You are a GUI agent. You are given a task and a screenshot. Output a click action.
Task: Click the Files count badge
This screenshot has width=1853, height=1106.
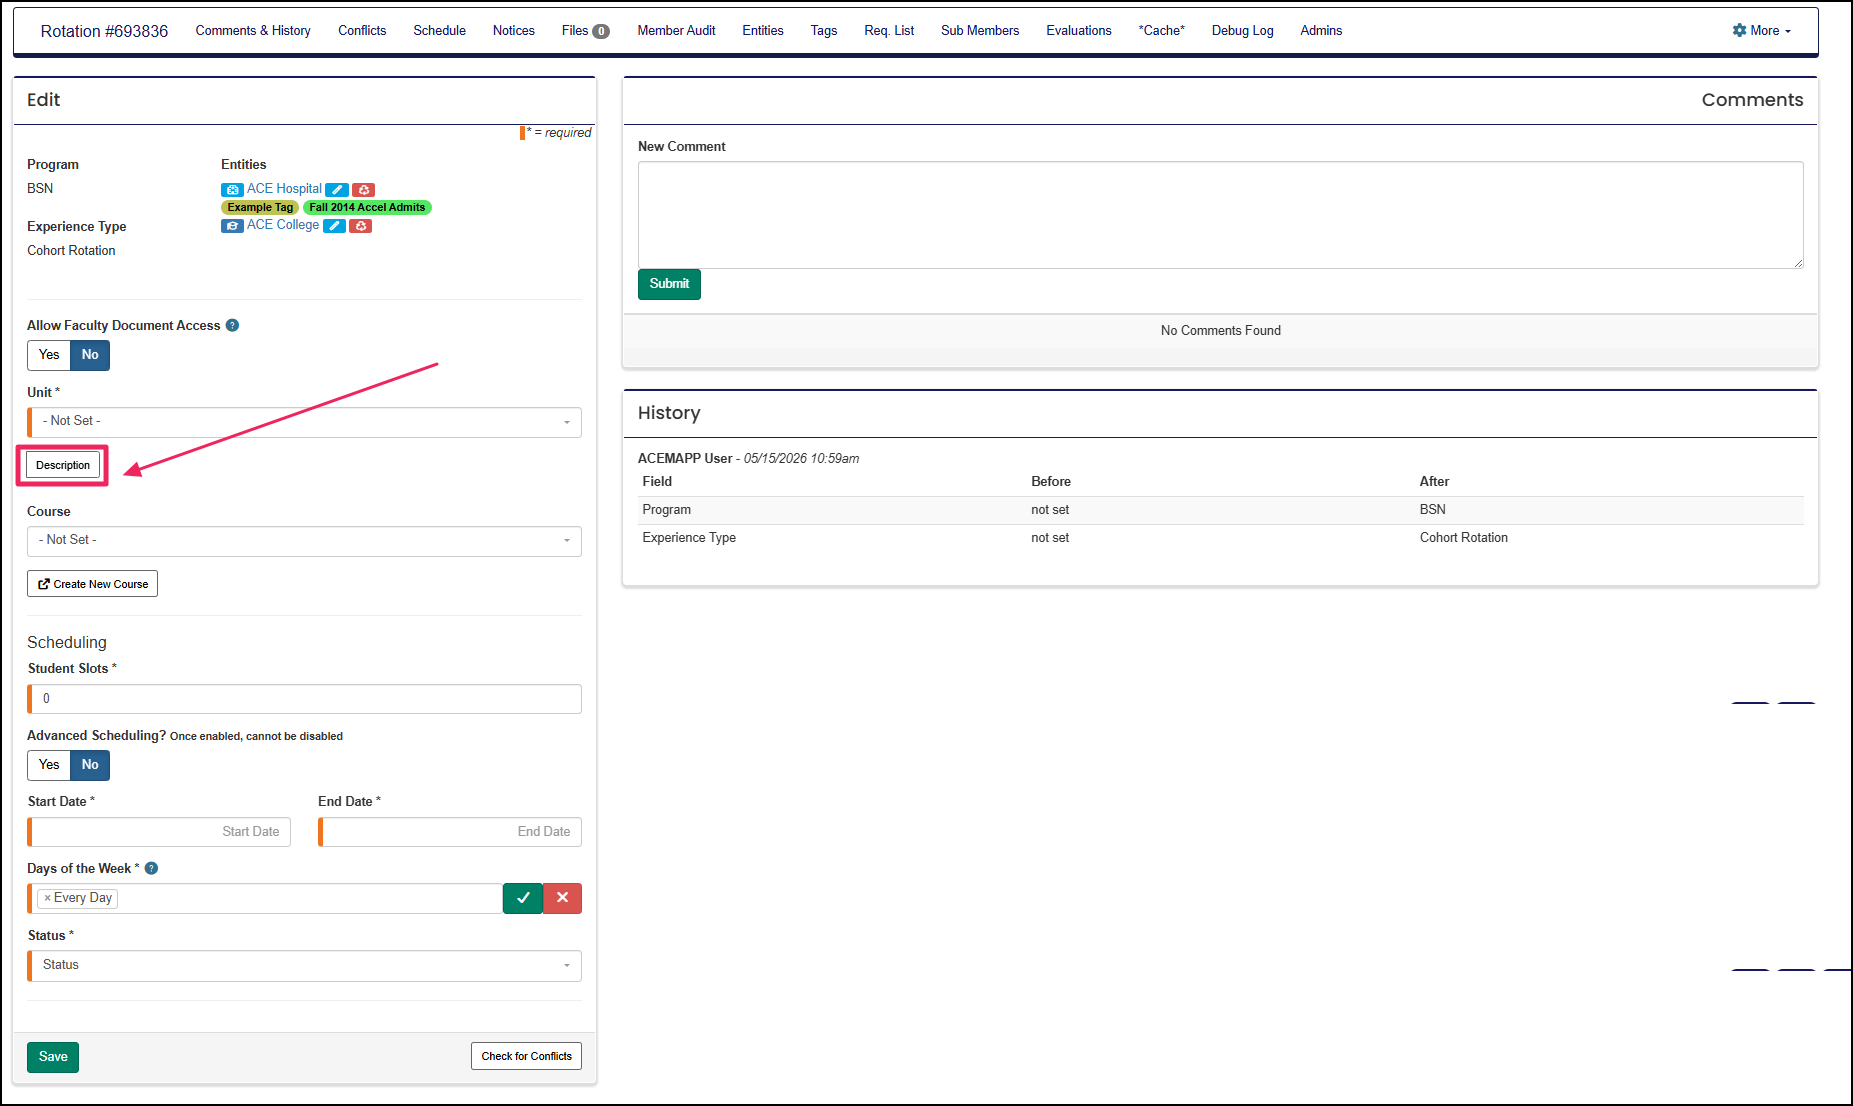click(x=601, y=31)
